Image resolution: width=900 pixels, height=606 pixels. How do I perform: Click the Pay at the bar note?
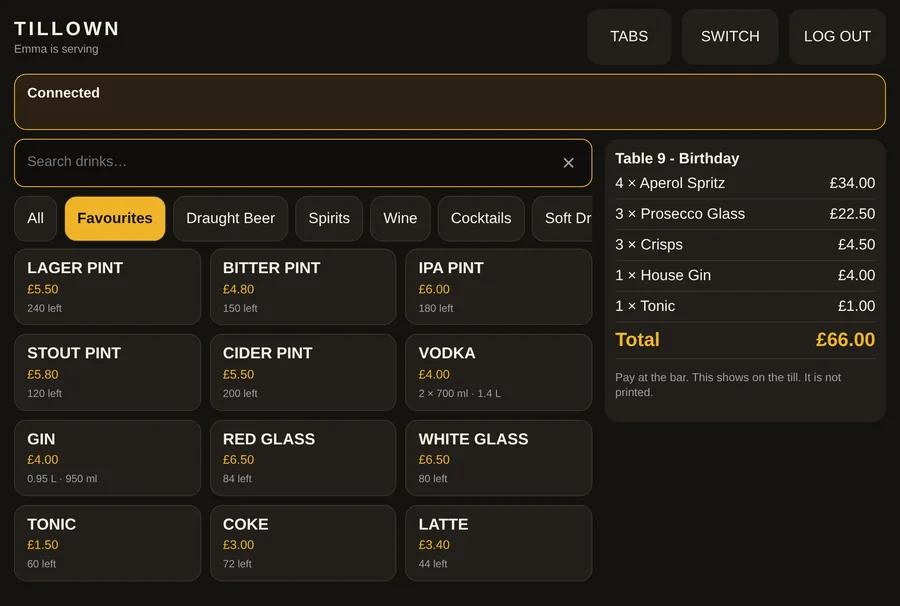[728, 385]
